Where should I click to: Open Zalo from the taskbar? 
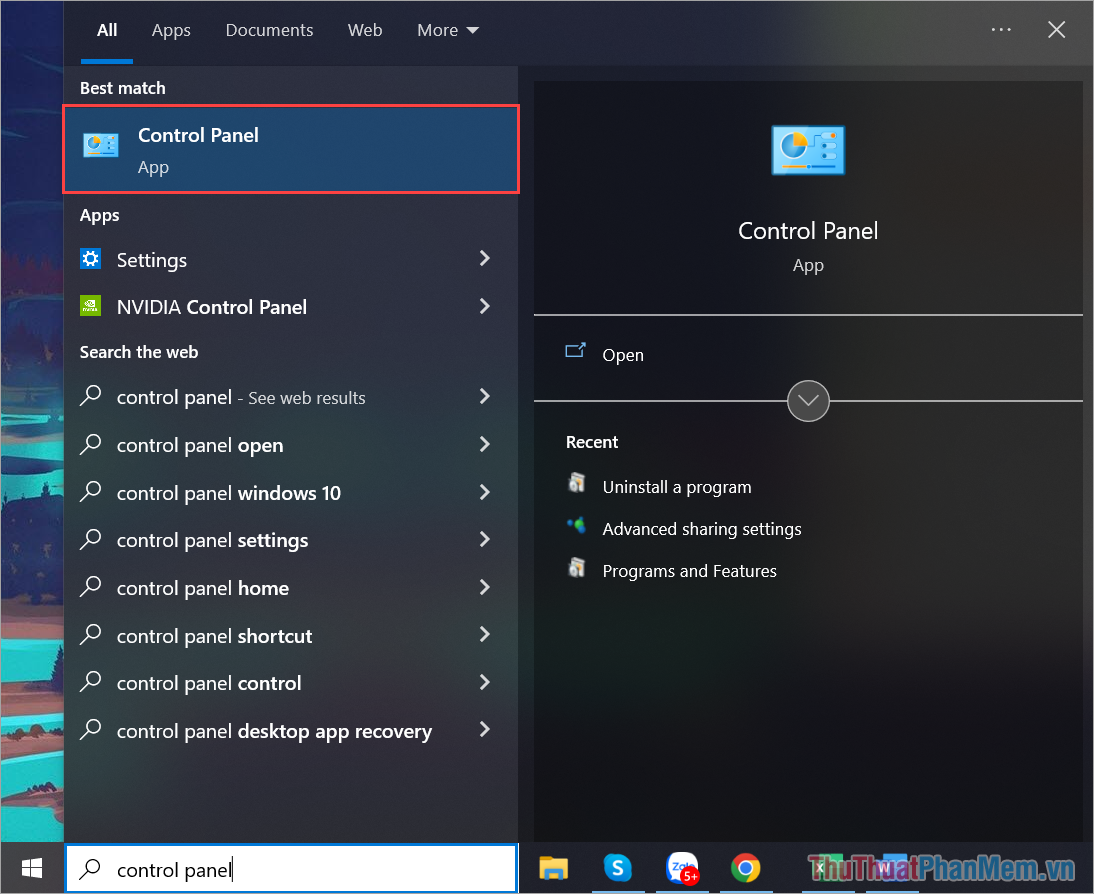(681, 868)
